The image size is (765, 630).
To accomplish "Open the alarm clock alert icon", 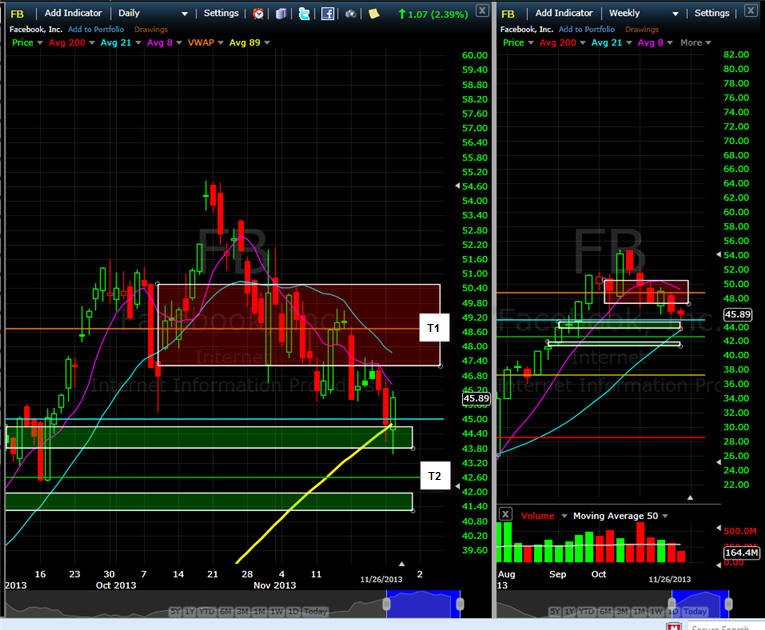I will (258, 14).
